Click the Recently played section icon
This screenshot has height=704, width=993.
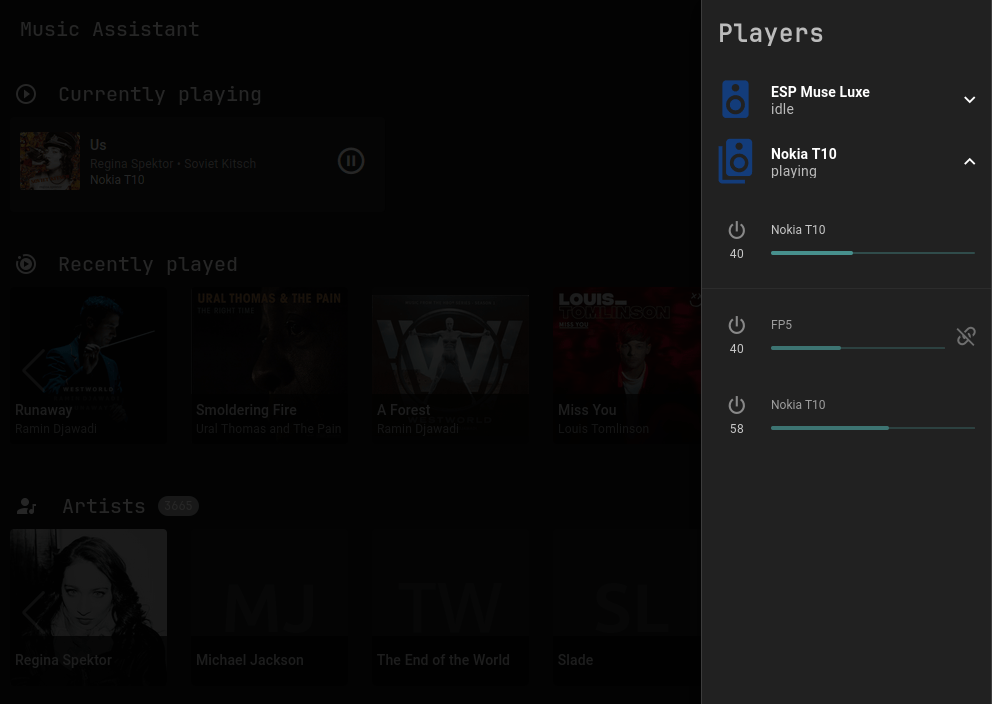pyautogui.click(x=26, y=264)
